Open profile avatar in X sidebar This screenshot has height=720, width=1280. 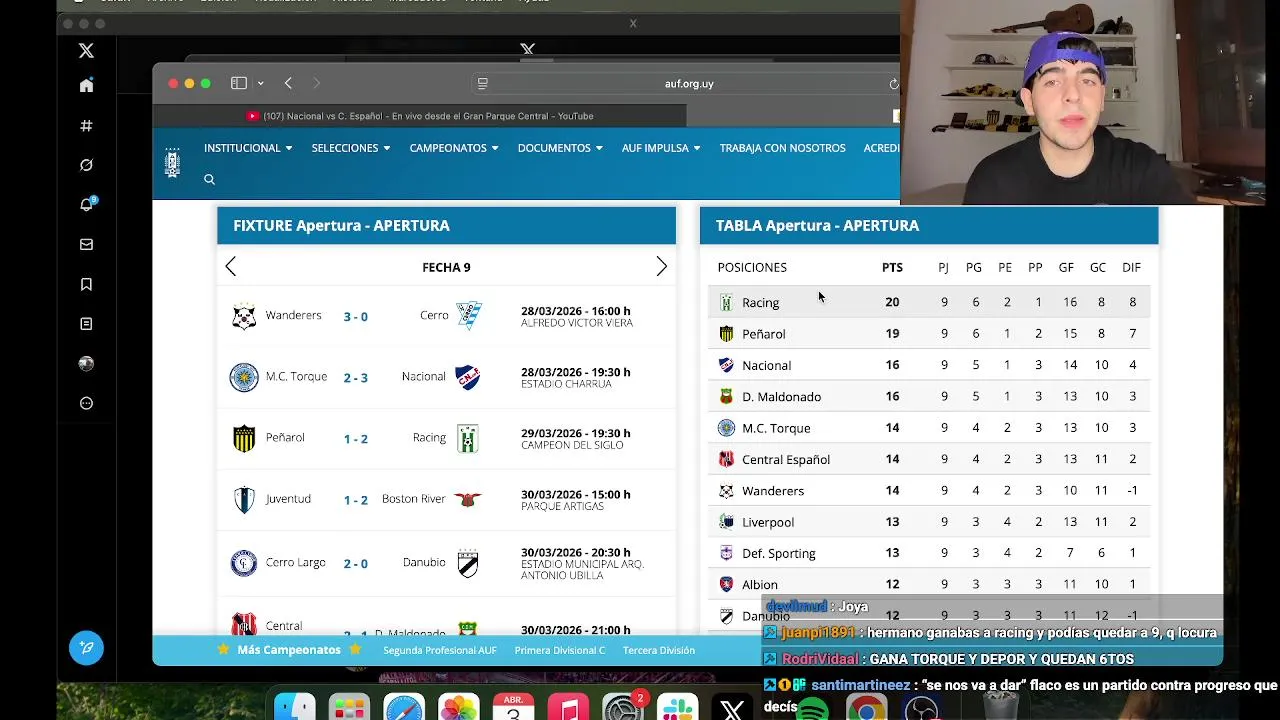tap(86, 364)
